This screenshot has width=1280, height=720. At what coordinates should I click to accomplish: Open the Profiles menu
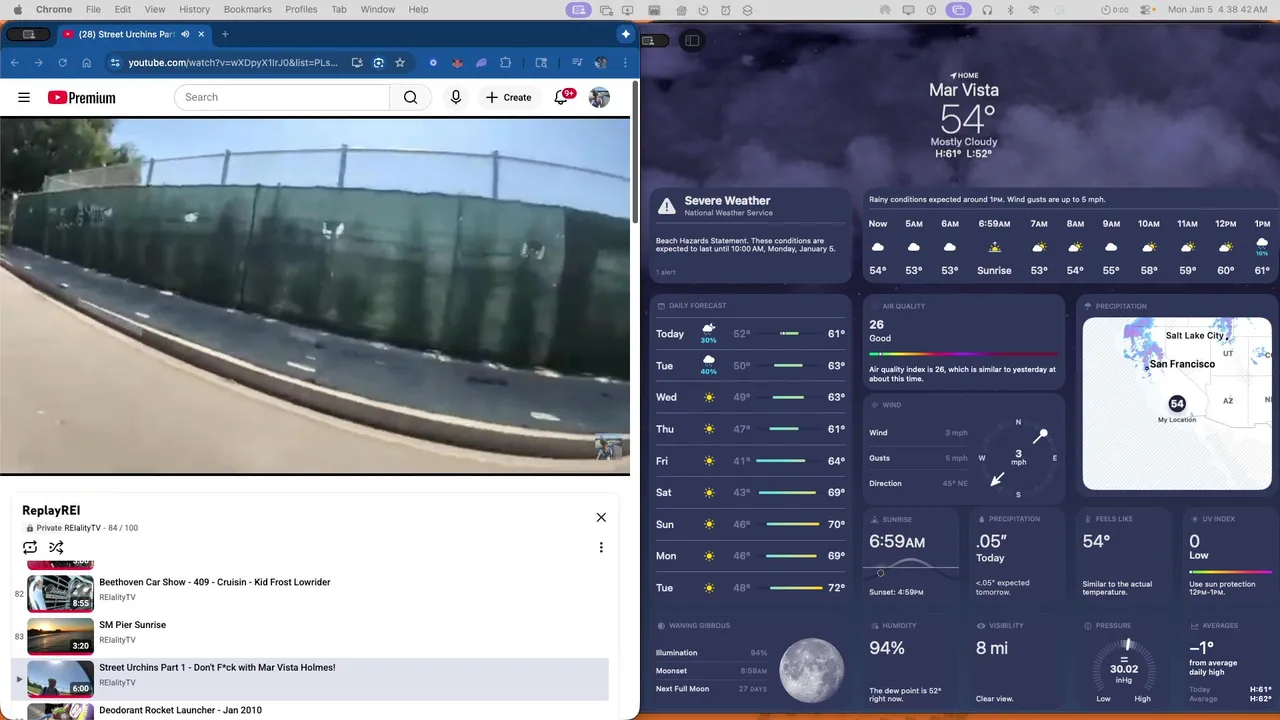[x=301, y=10]
